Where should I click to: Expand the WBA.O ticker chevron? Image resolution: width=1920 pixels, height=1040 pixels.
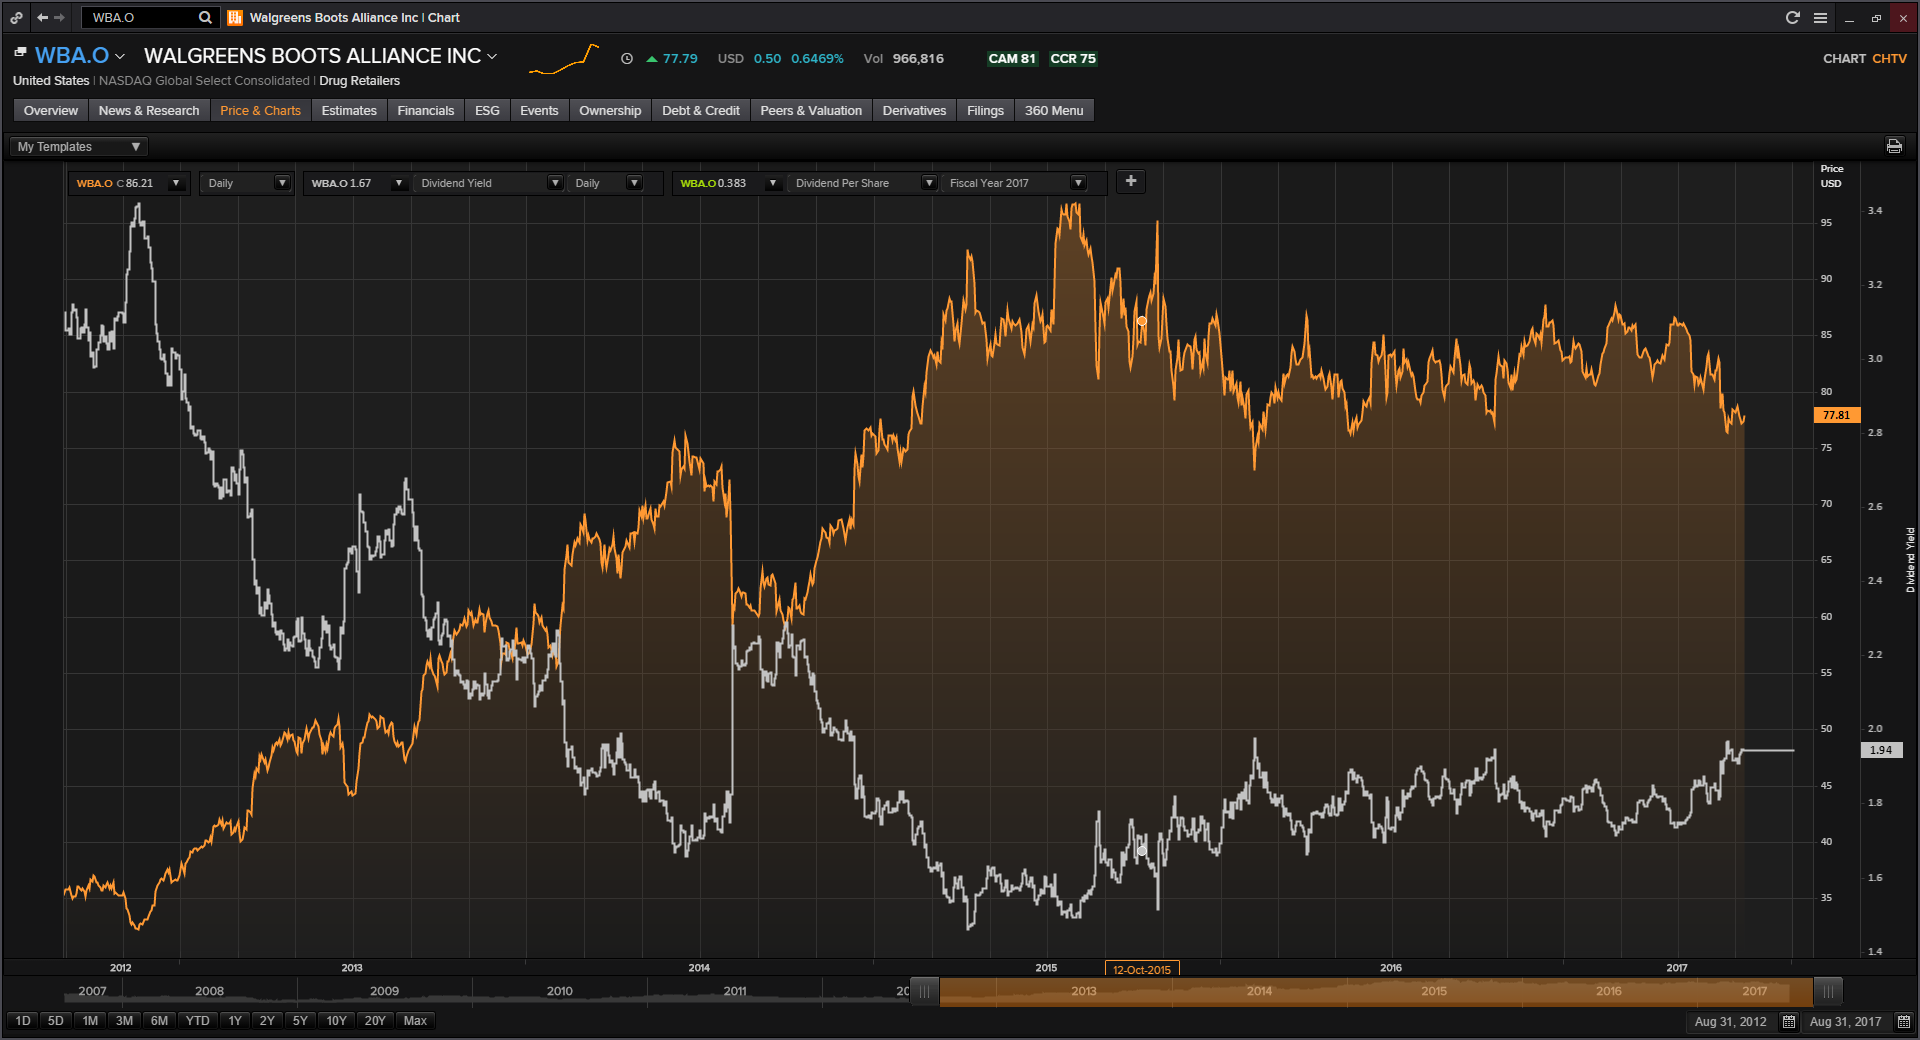pyautogui.click(x=120, y=57)
